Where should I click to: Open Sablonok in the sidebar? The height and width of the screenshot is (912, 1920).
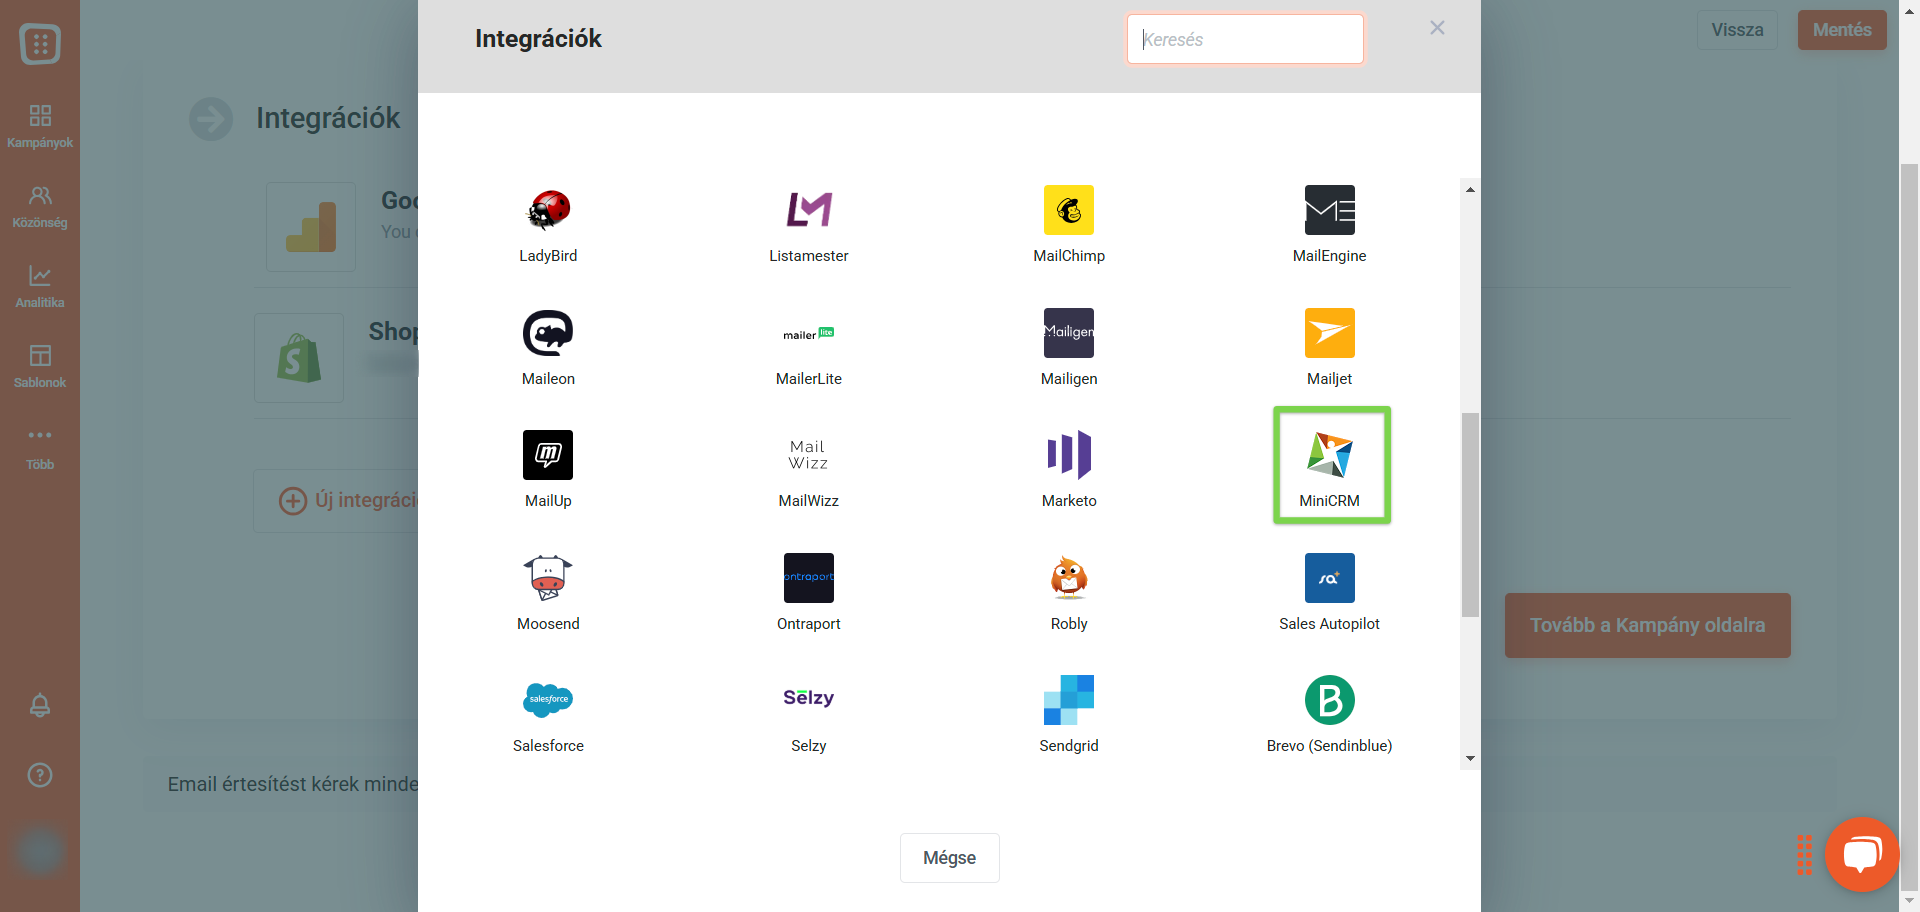point(40,366)
